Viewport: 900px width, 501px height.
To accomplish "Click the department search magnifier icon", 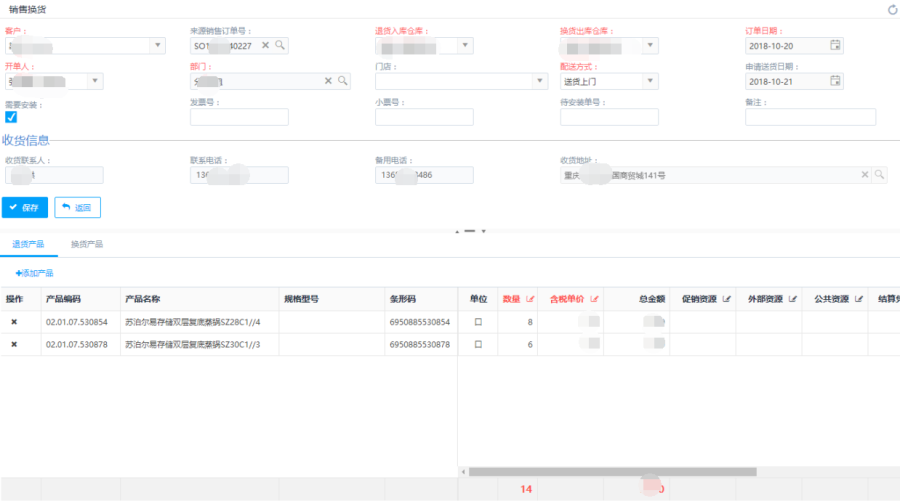I will tap(342, 81).
